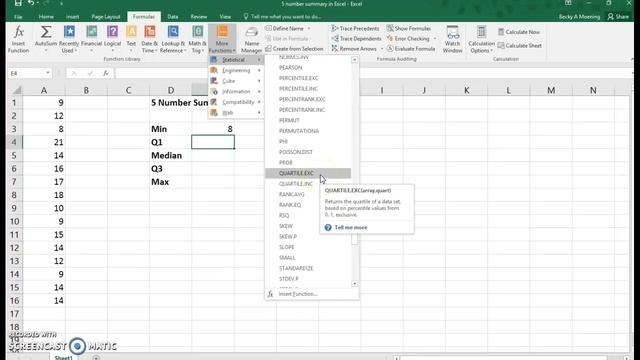Image resolution: width=640 pixels, height=360 pixels.
Task: Click the fx button beside formula bar
Action: tap(106, 73)
